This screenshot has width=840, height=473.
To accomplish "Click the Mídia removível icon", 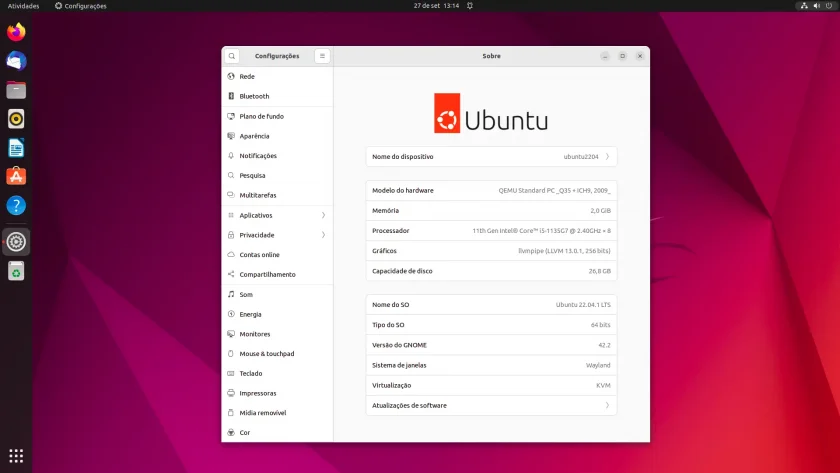I will [x=231, y=412].
